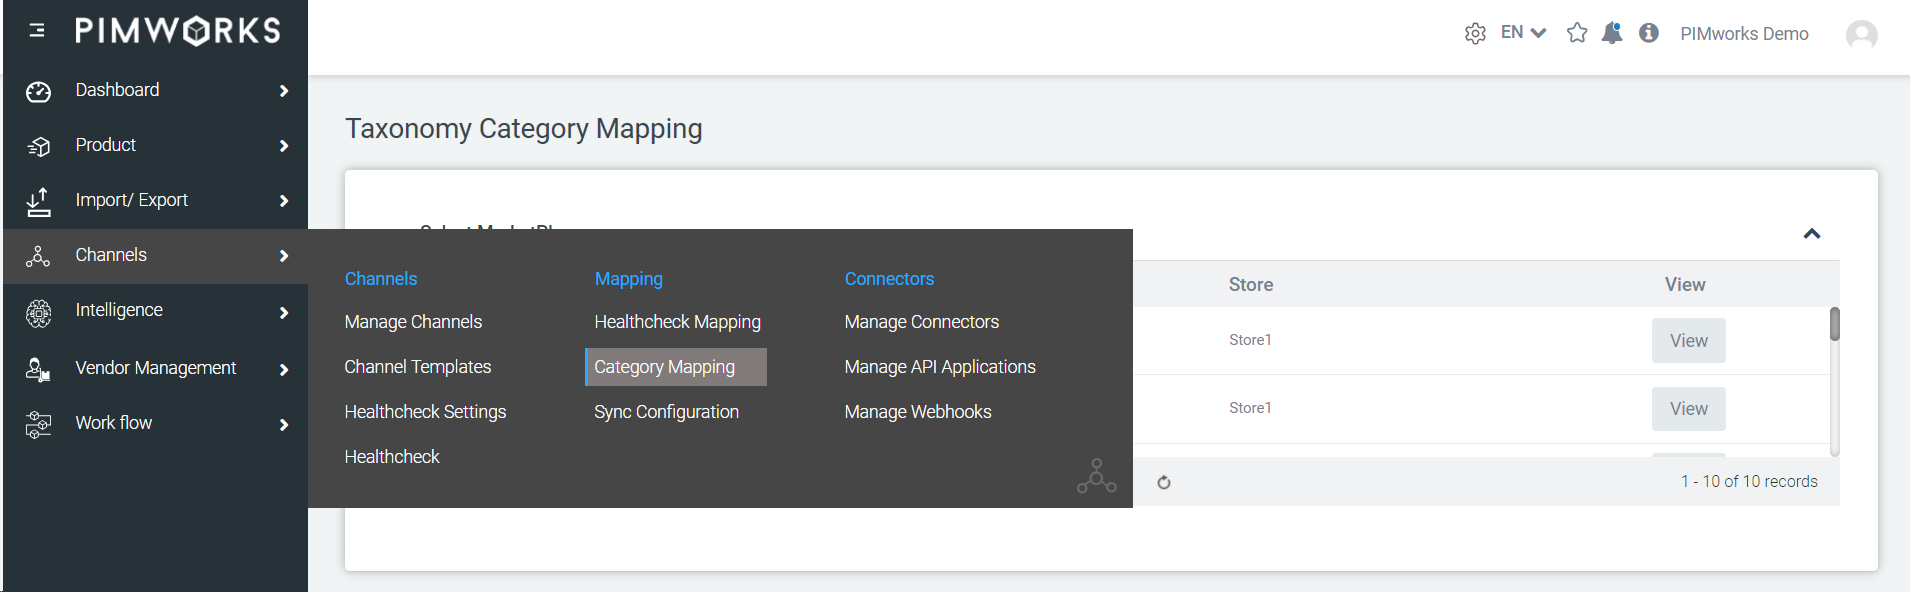Screen dimensions: 1910x592
Task: Click the hamburger menu icon beside PIMworks logo
Action: click(x=37, y=30)
